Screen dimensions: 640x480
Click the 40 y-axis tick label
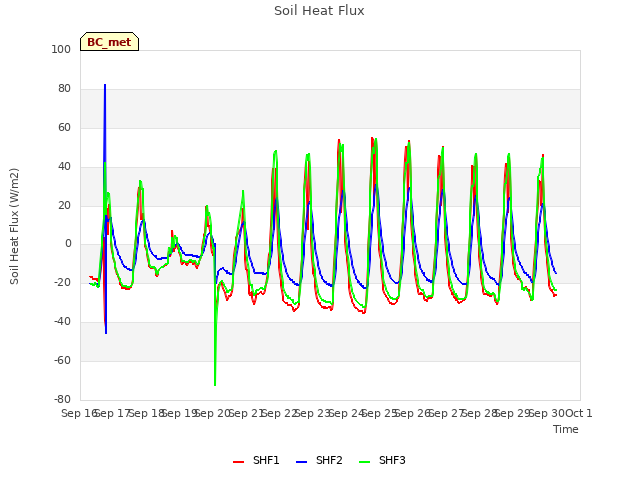coord(64,167)
